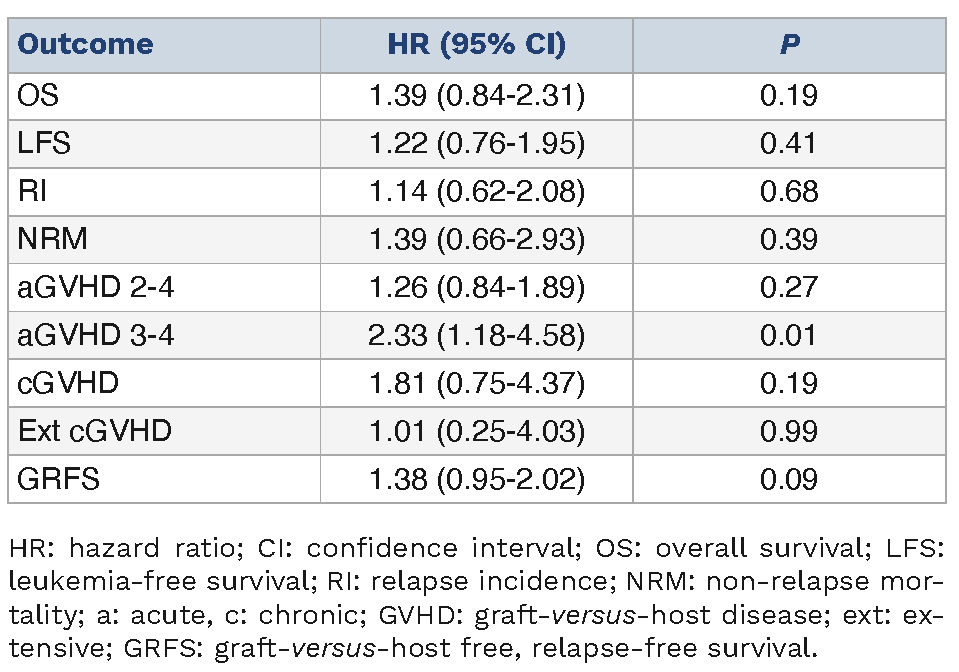Click the HR (95% CI) column header
Screen dimensions: 959x672
476,45
